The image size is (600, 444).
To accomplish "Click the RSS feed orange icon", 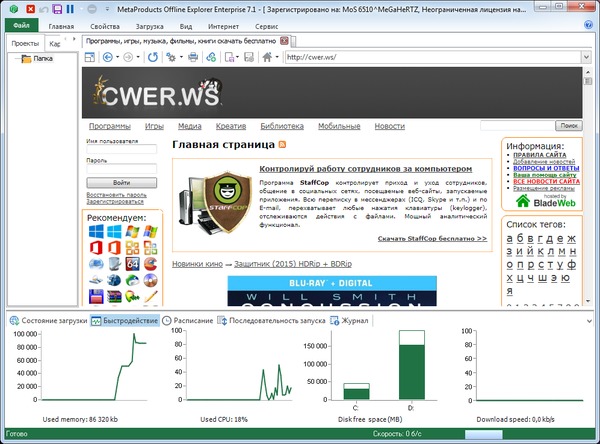I will pyautogui.click(x=282, y=144).
